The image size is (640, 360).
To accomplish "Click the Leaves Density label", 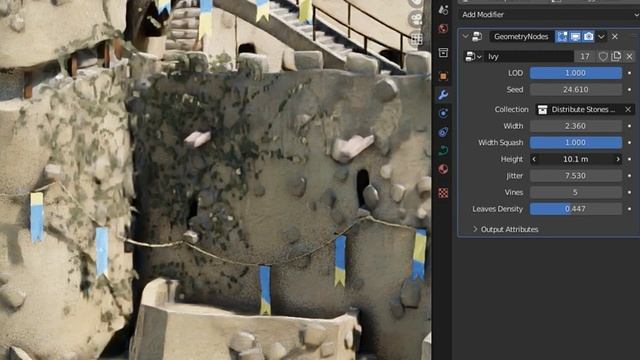I will pyautogui.click(x=498, y=209).
